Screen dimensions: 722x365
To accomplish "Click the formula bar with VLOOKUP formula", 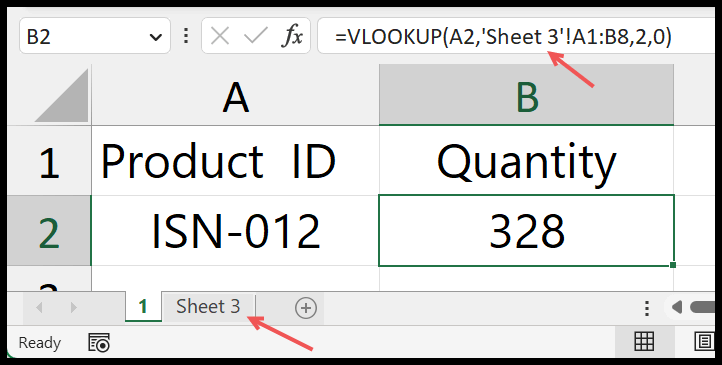I will coord(516,36).
